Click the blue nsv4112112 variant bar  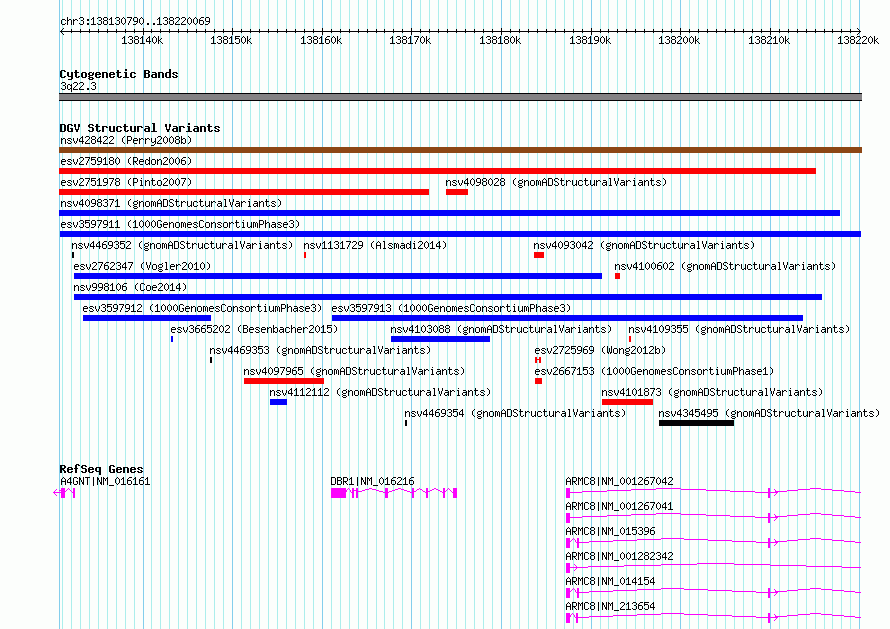coord(279,402)
